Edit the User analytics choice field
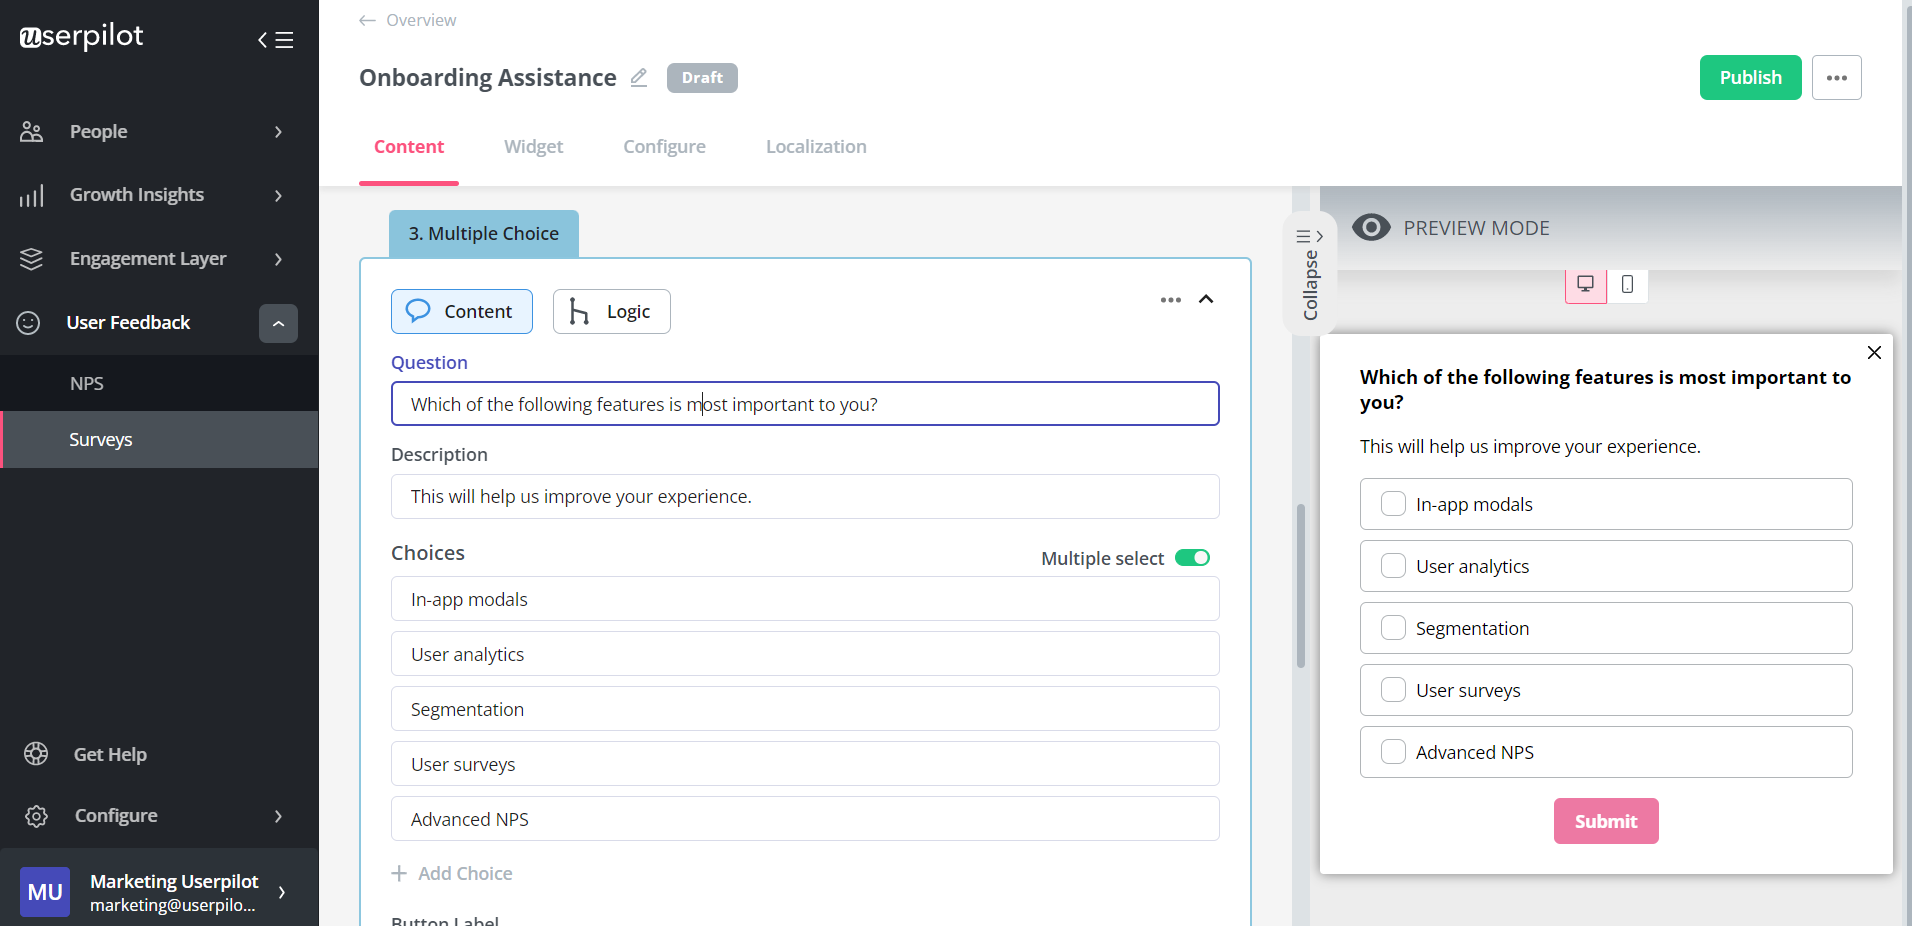The height and width of the screenshot is (926, 1912). (805, 654)
